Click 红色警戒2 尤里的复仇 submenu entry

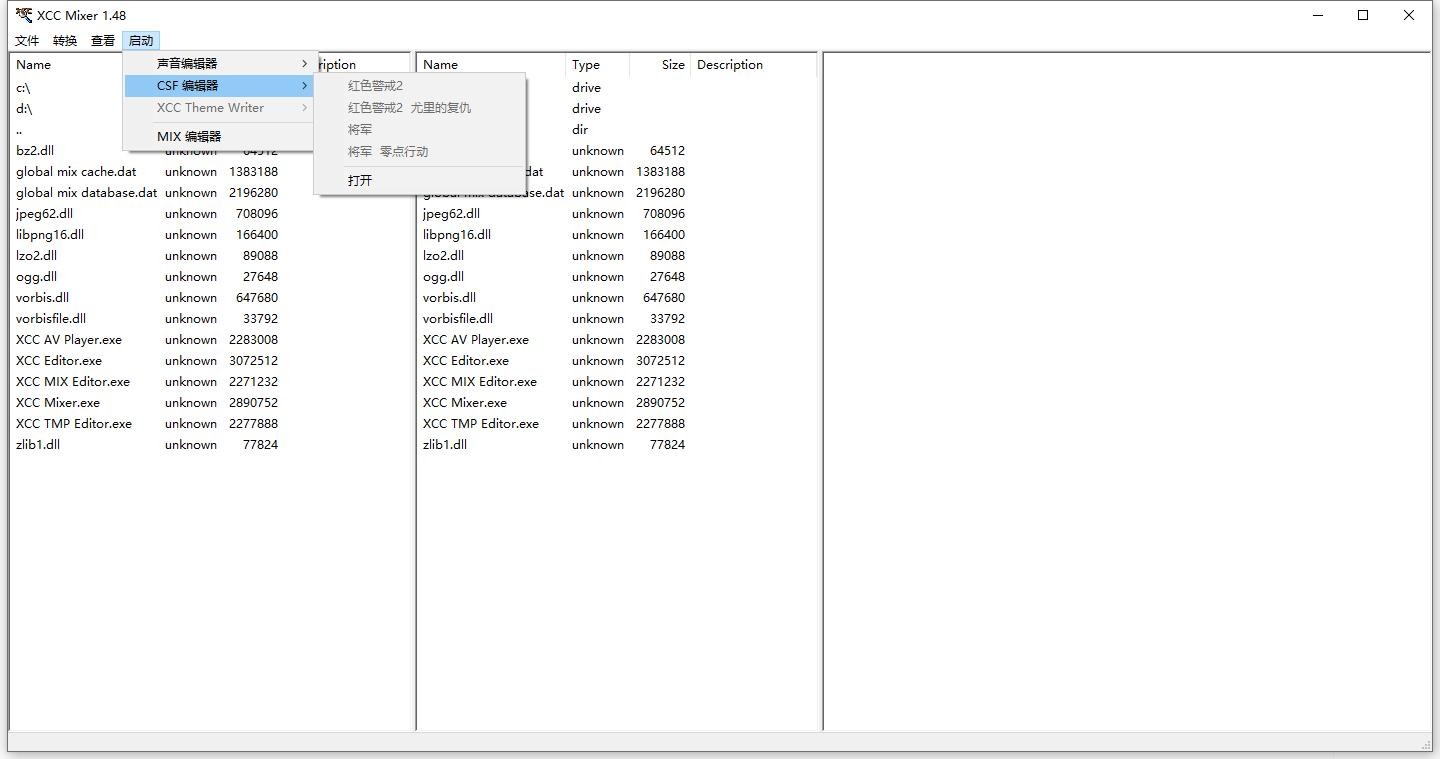420,107
